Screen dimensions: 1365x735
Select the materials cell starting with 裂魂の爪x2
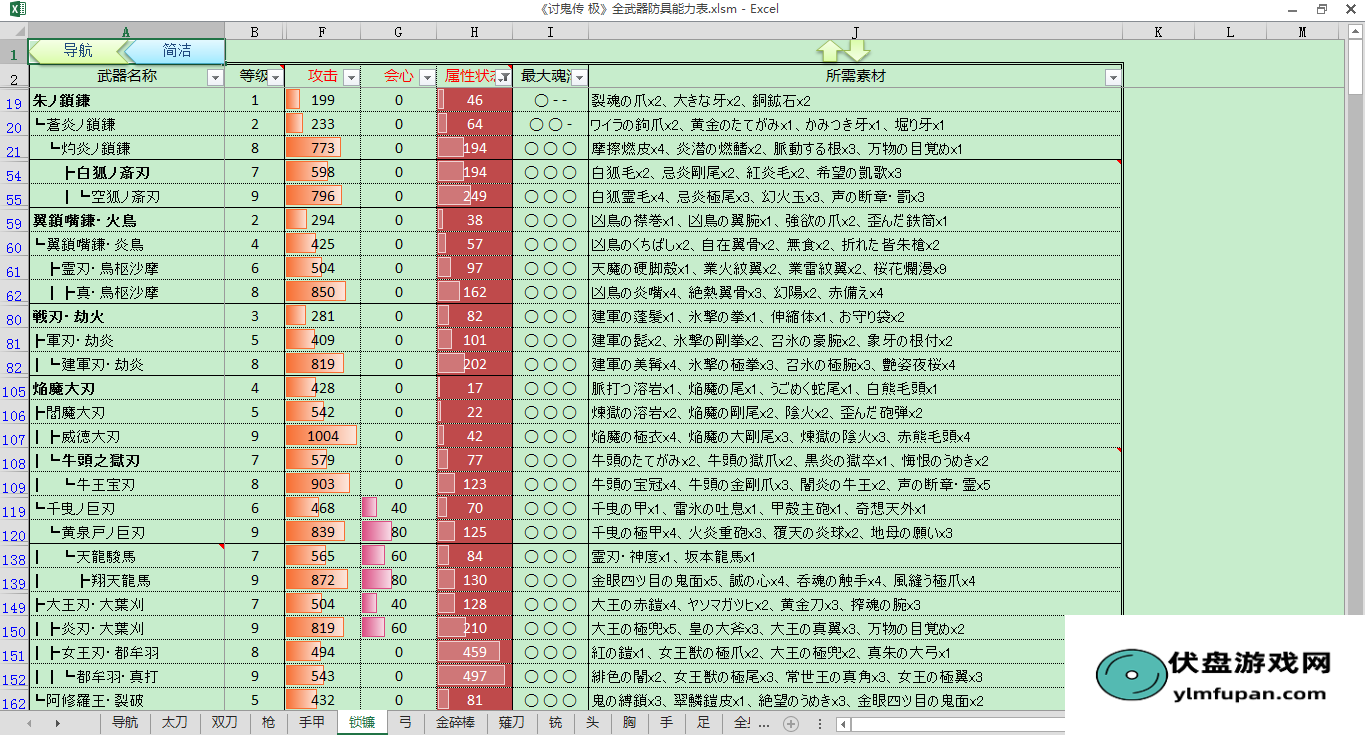855,100
